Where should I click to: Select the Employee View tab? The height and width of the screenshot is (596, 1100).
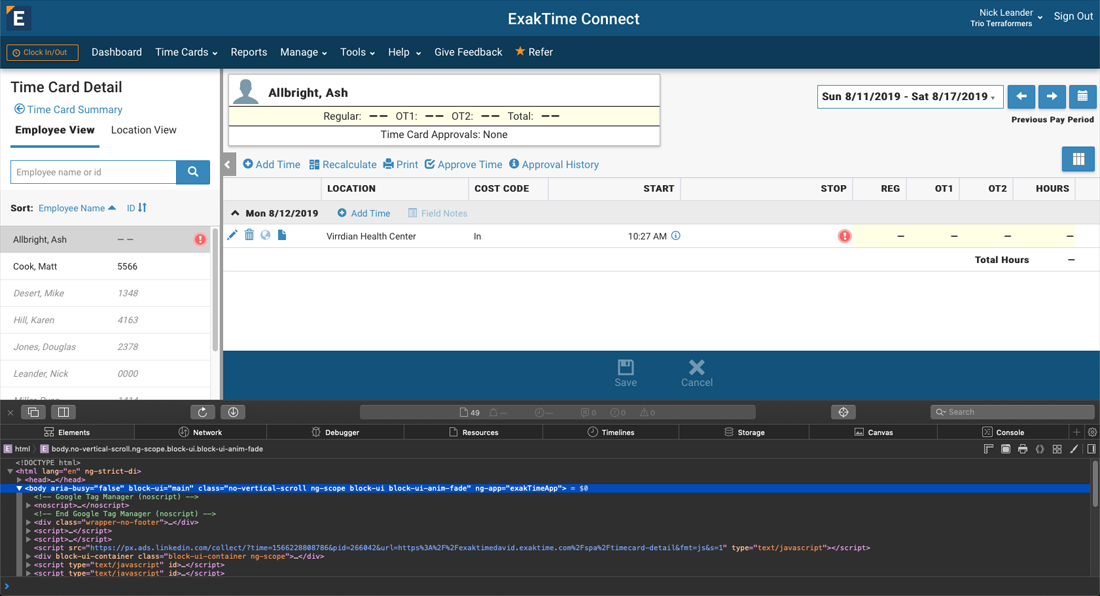coord(55,130)
